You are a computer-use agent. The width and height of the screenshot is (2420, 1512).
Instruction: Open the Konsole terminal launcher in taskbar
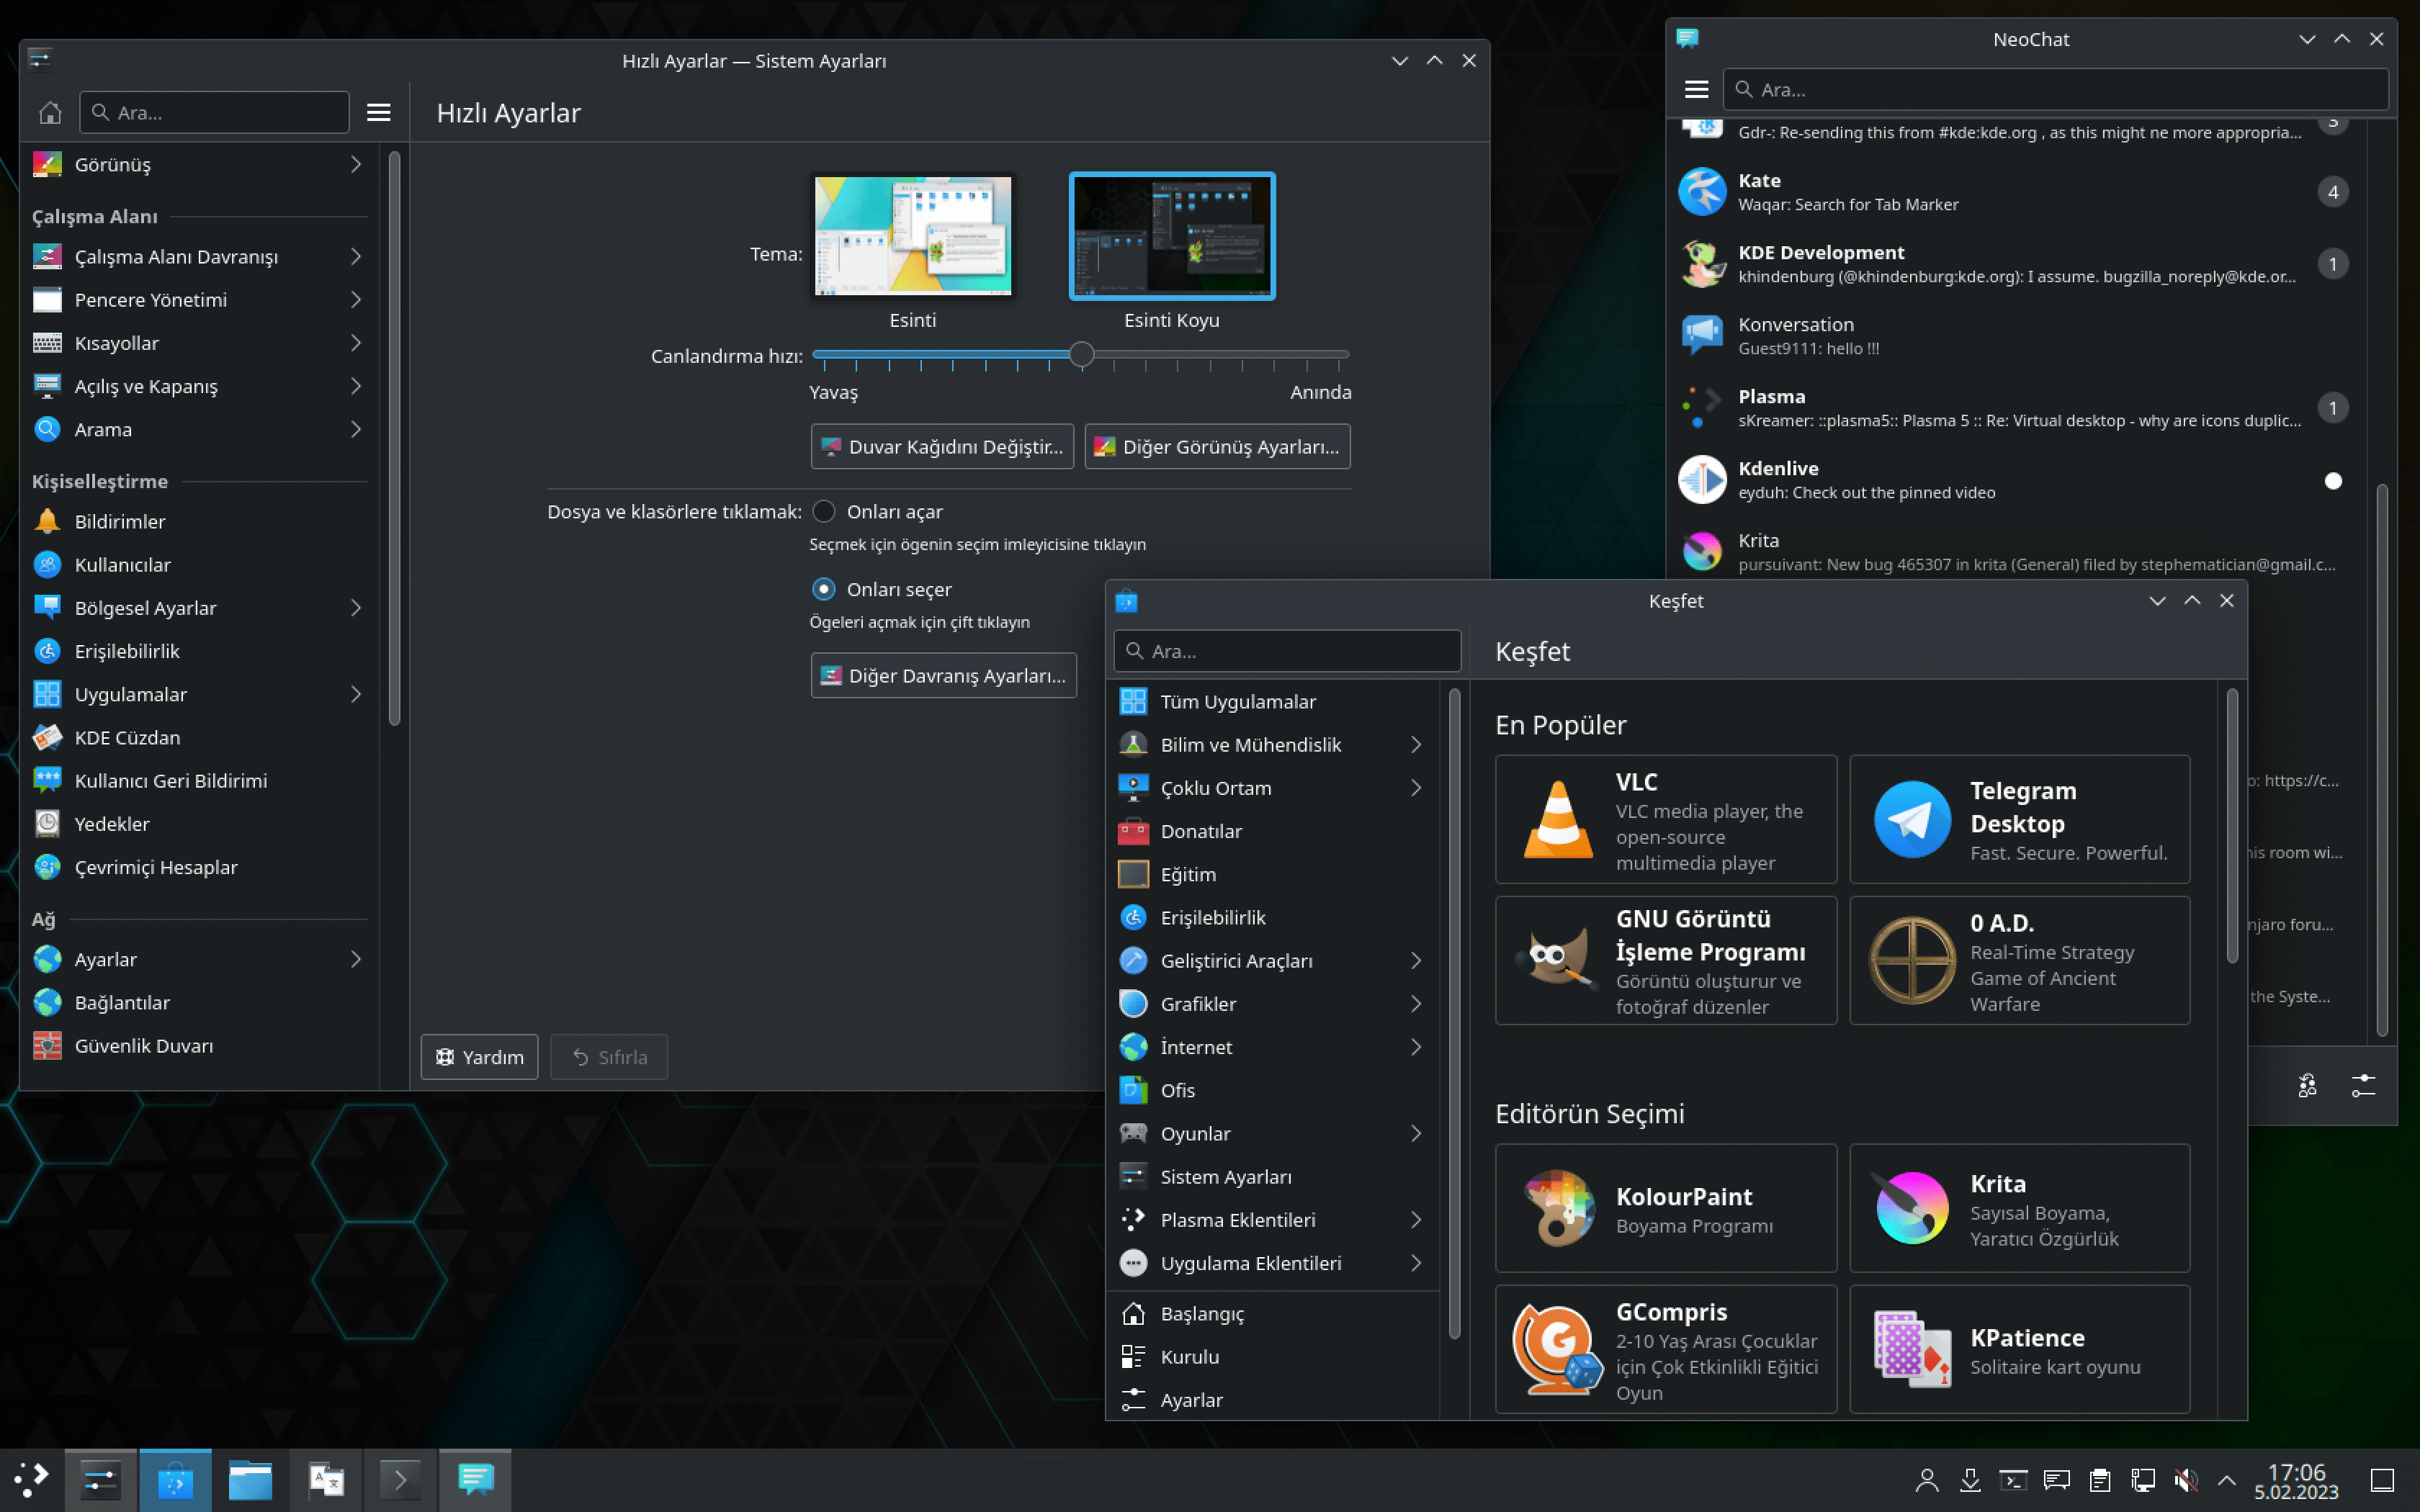[400, 1480]
